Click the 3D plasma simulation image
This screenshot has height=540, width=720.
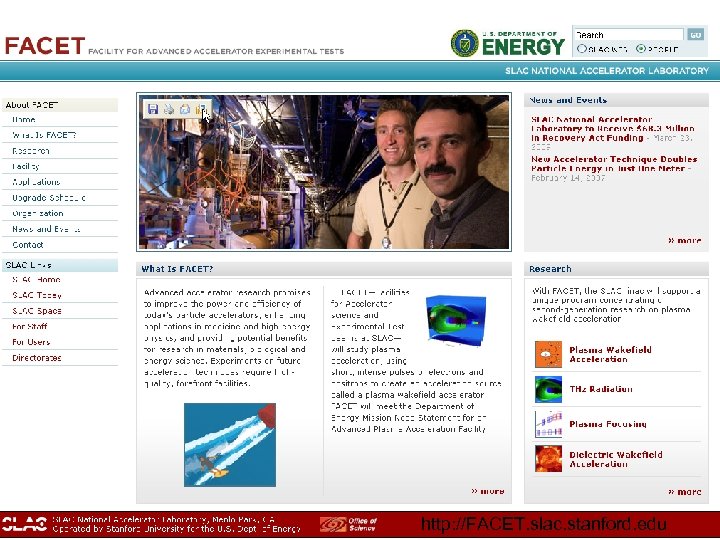coord(456,320)
